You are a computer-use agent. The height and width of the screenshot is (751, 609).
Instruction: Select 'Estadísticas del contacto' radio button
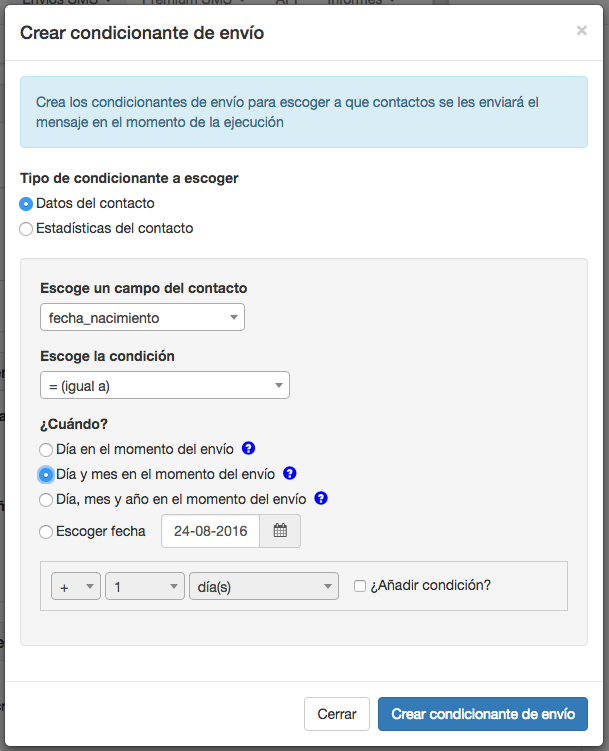tap(27, 229)
